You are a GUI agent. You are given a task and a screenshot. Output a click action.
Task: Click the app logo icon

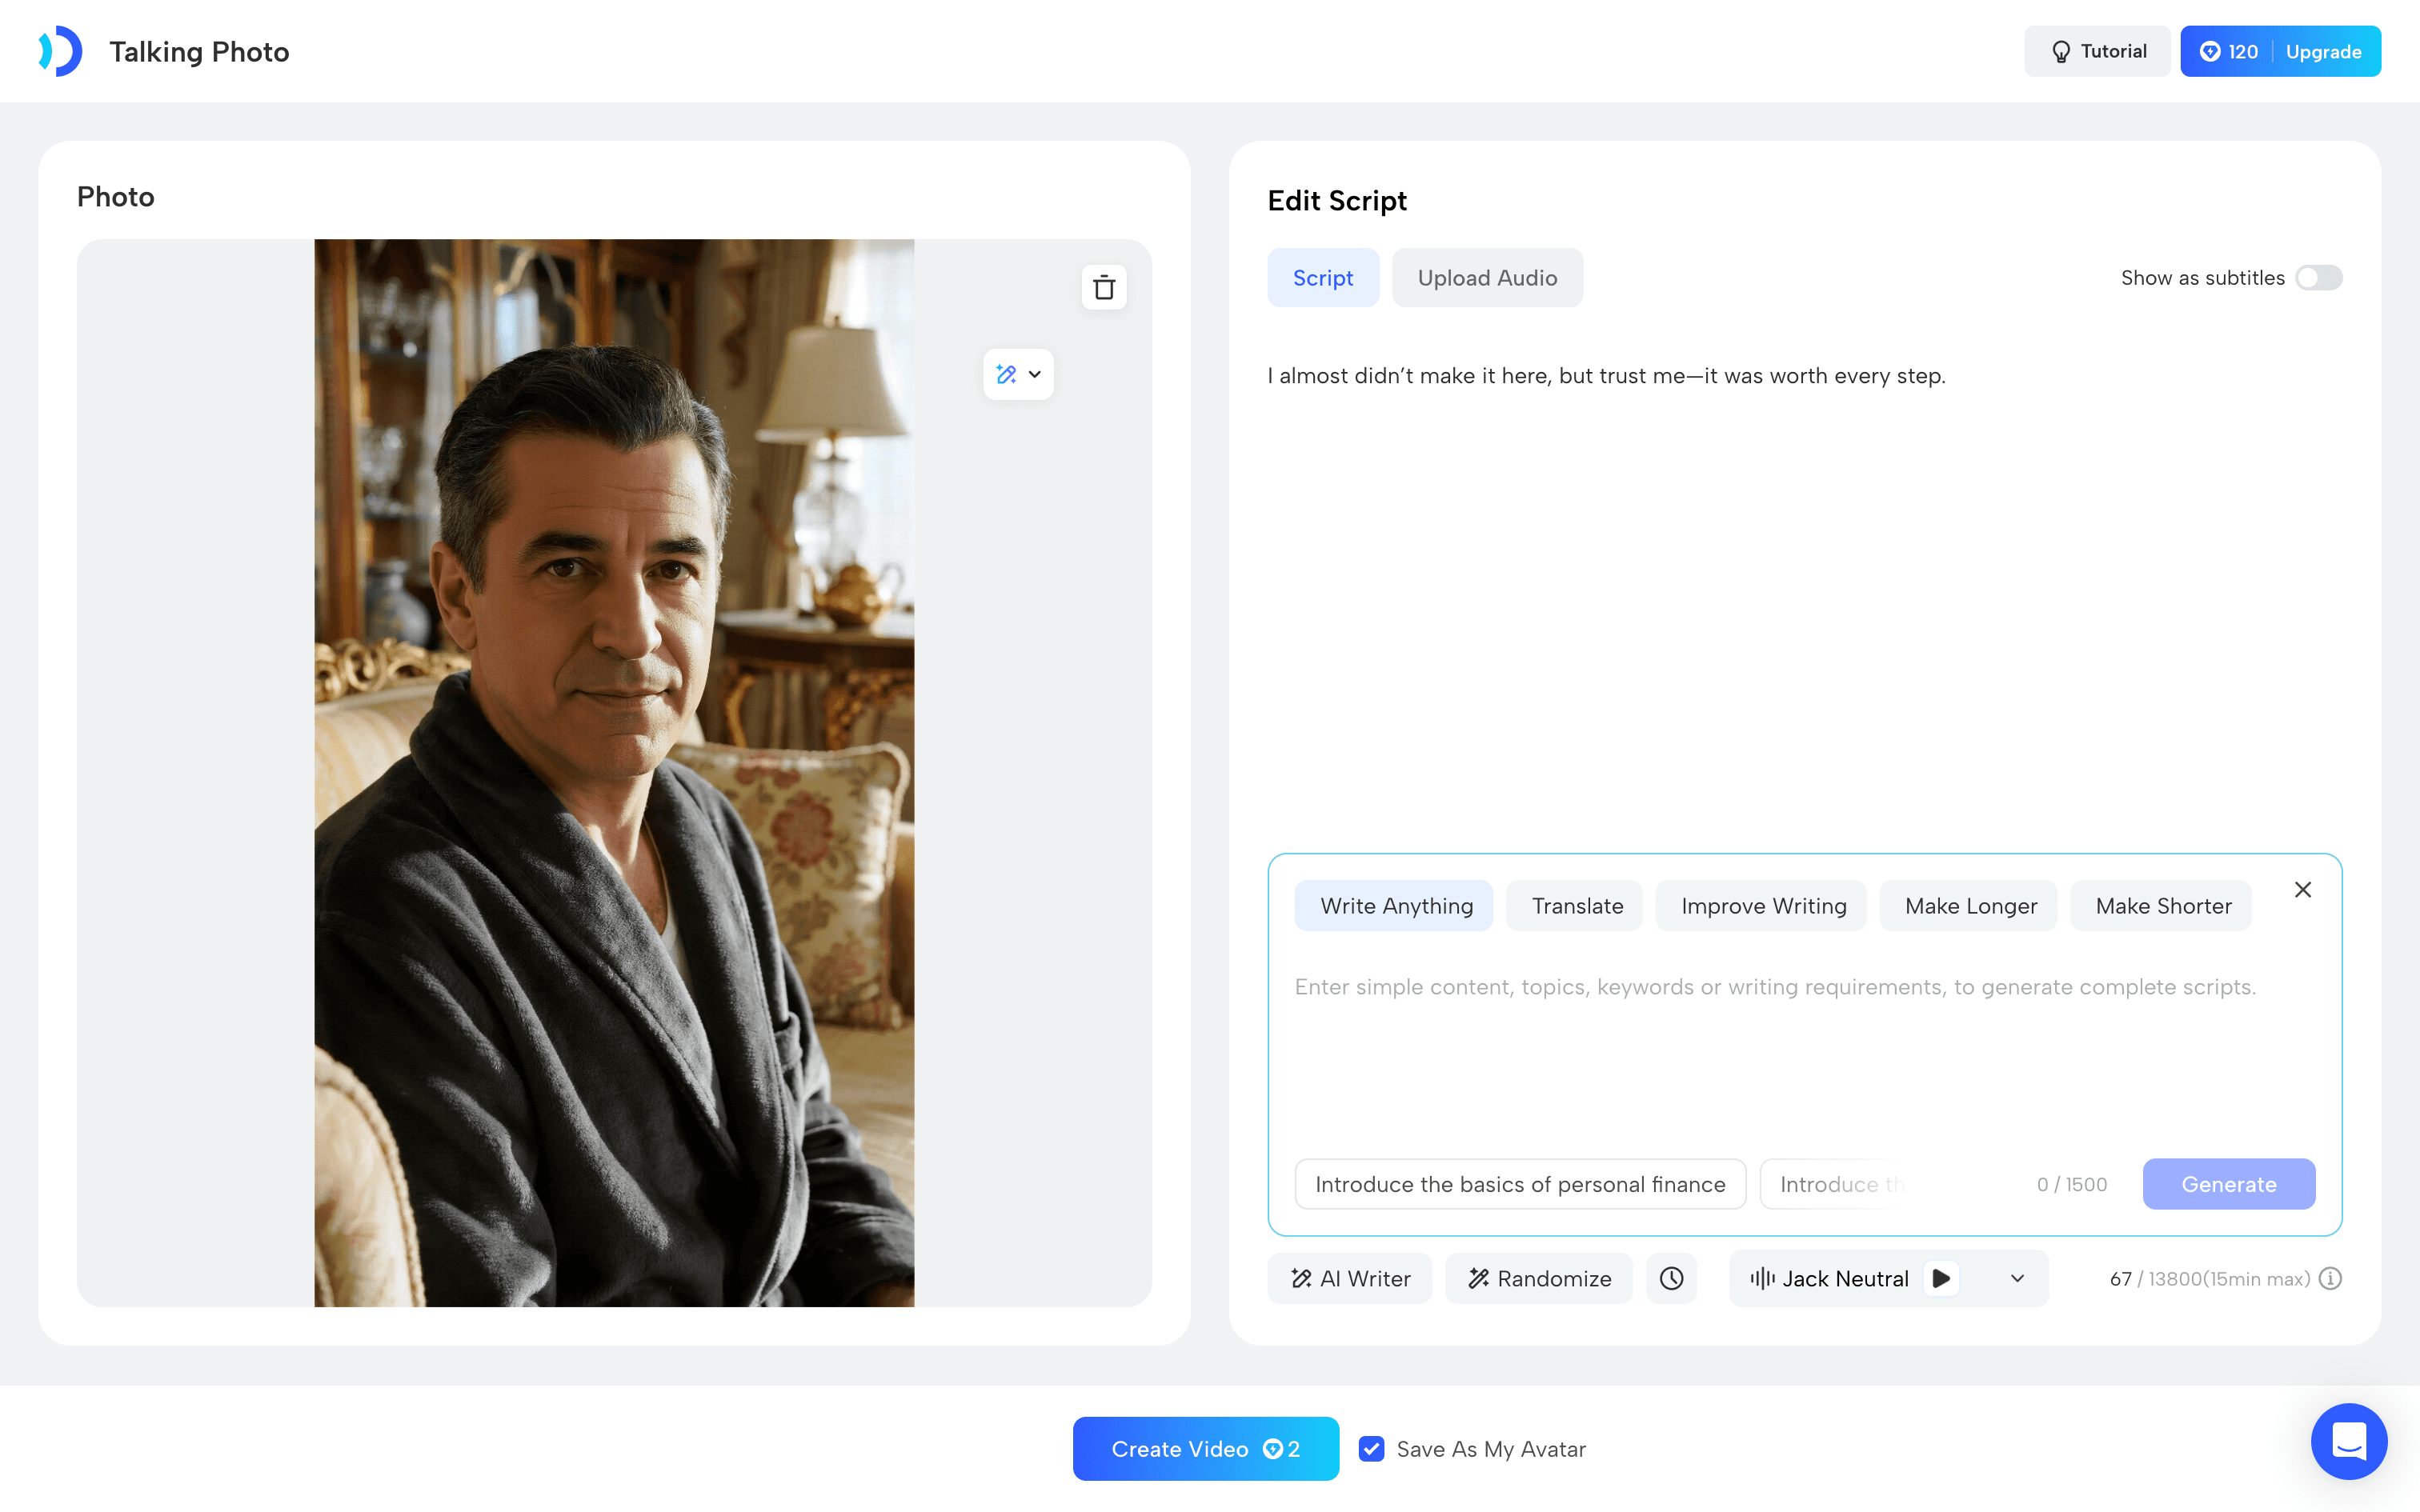coord(60,51)
